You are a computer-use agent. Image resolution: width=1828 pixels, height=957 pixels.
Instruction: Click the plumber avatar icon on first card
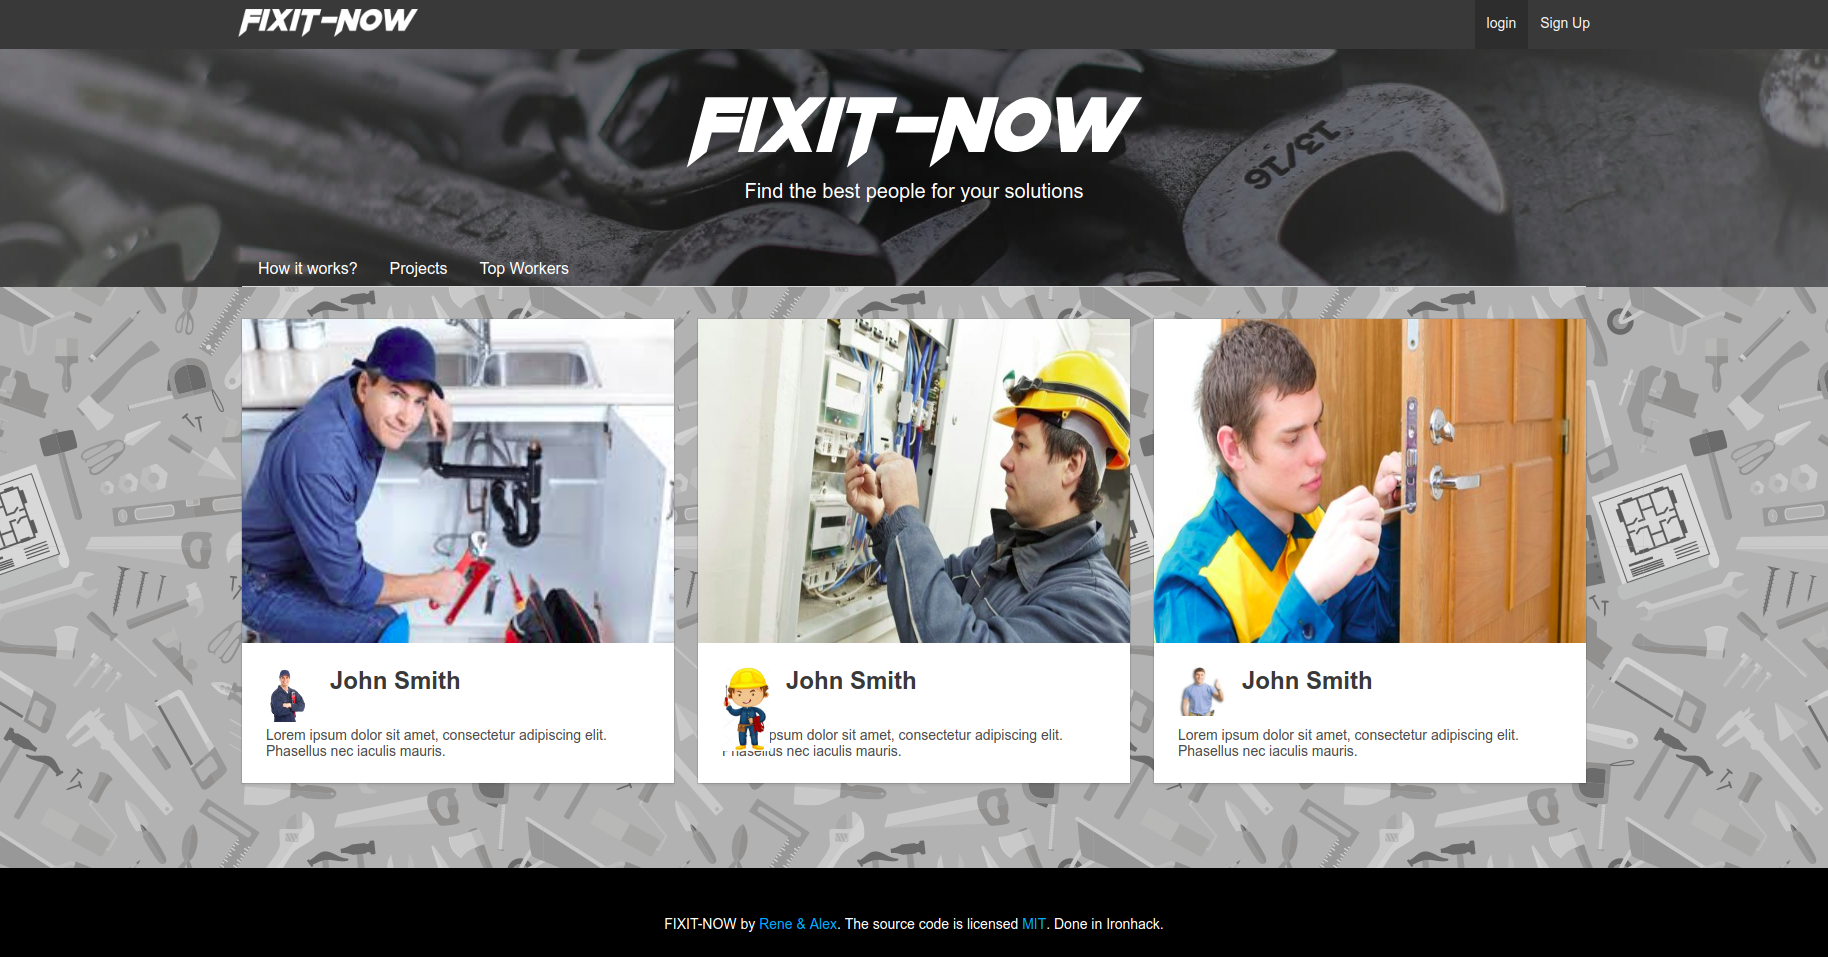click(x=287, y=695)
